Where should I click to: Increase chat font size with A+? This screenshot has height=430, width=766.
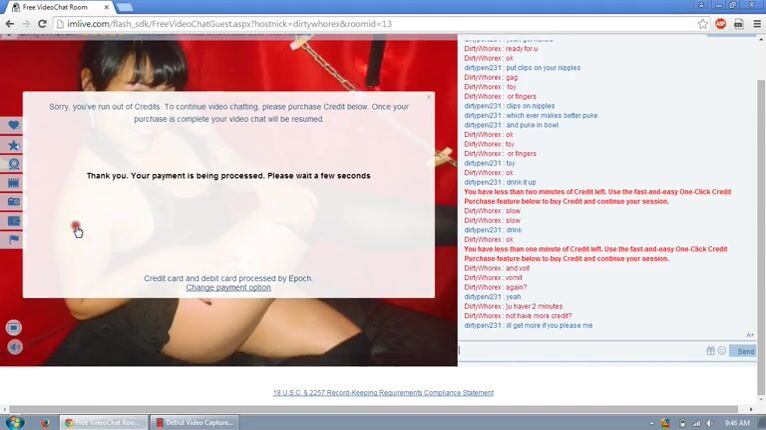click(x=750, y=335)
